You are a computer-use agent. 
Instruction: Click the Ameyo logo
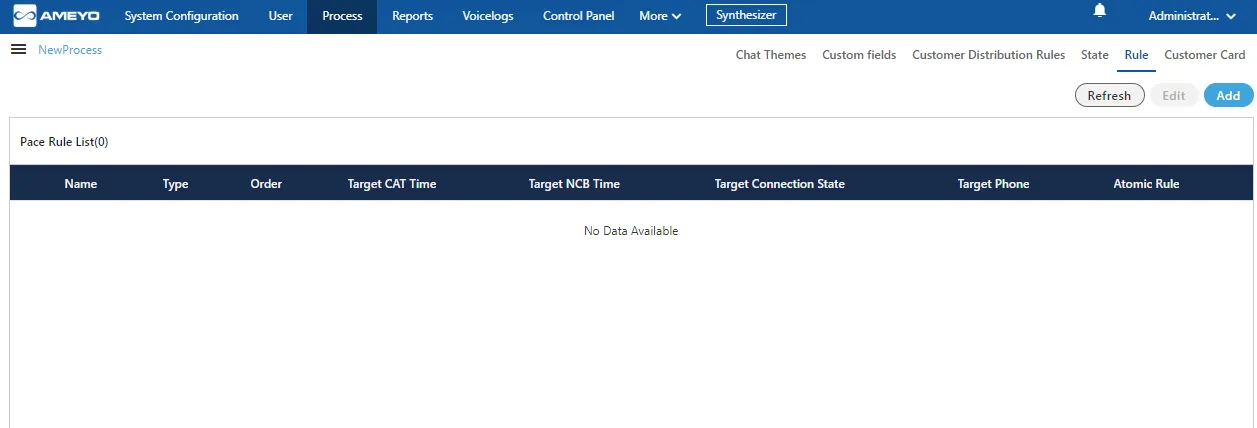coord(56,16)
